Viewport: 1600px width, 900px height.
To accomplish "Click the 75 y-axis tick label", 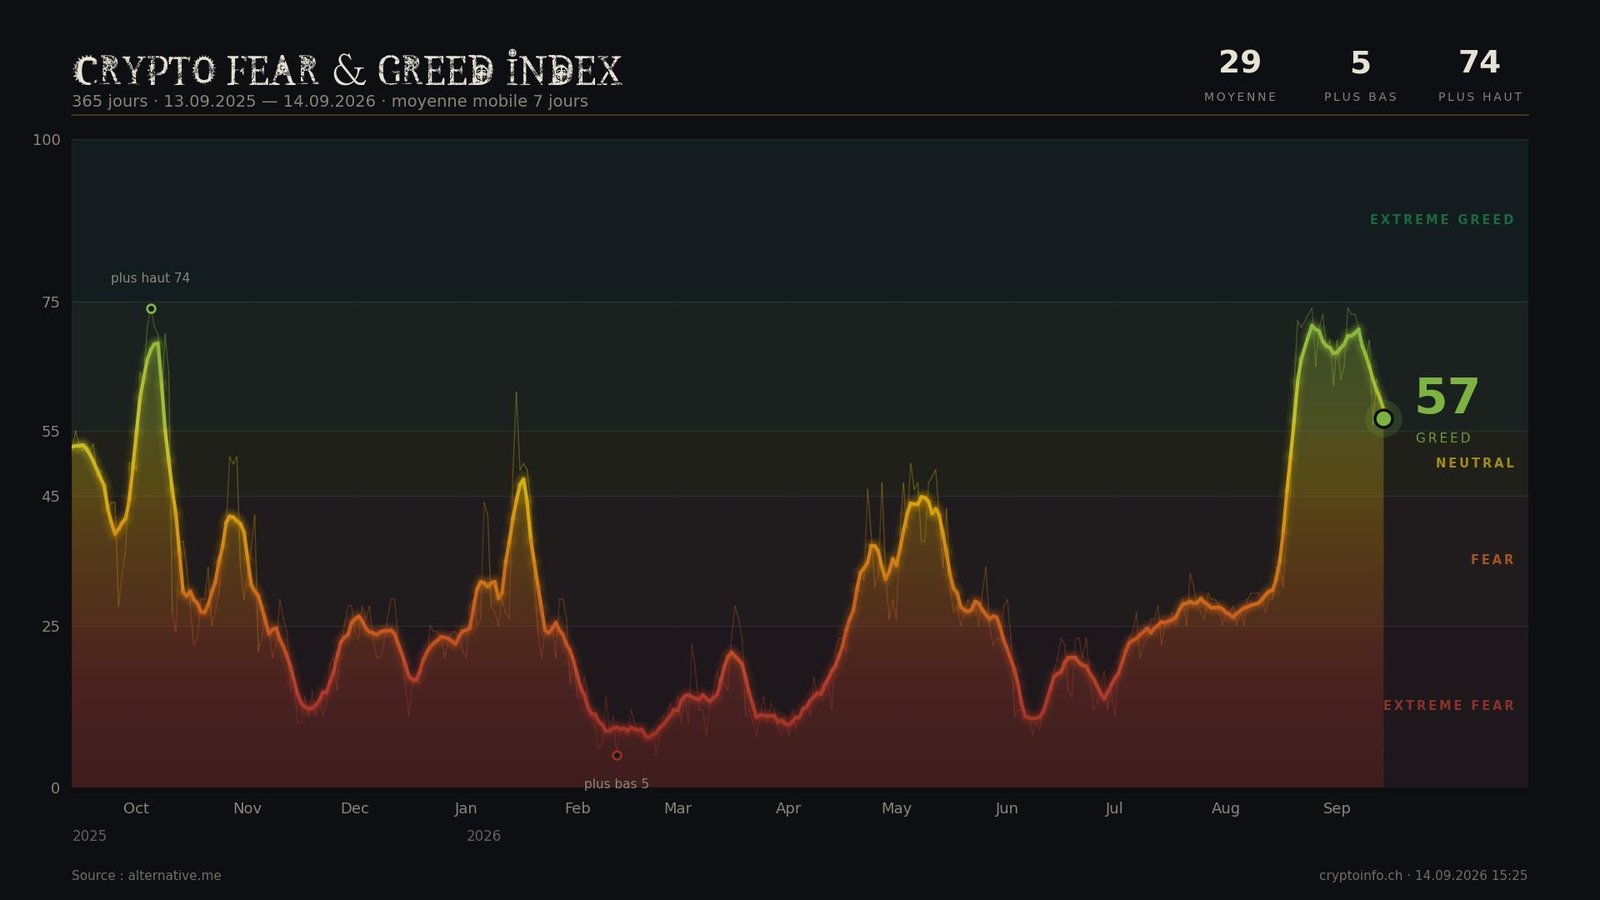I will (x=50, y=302).
